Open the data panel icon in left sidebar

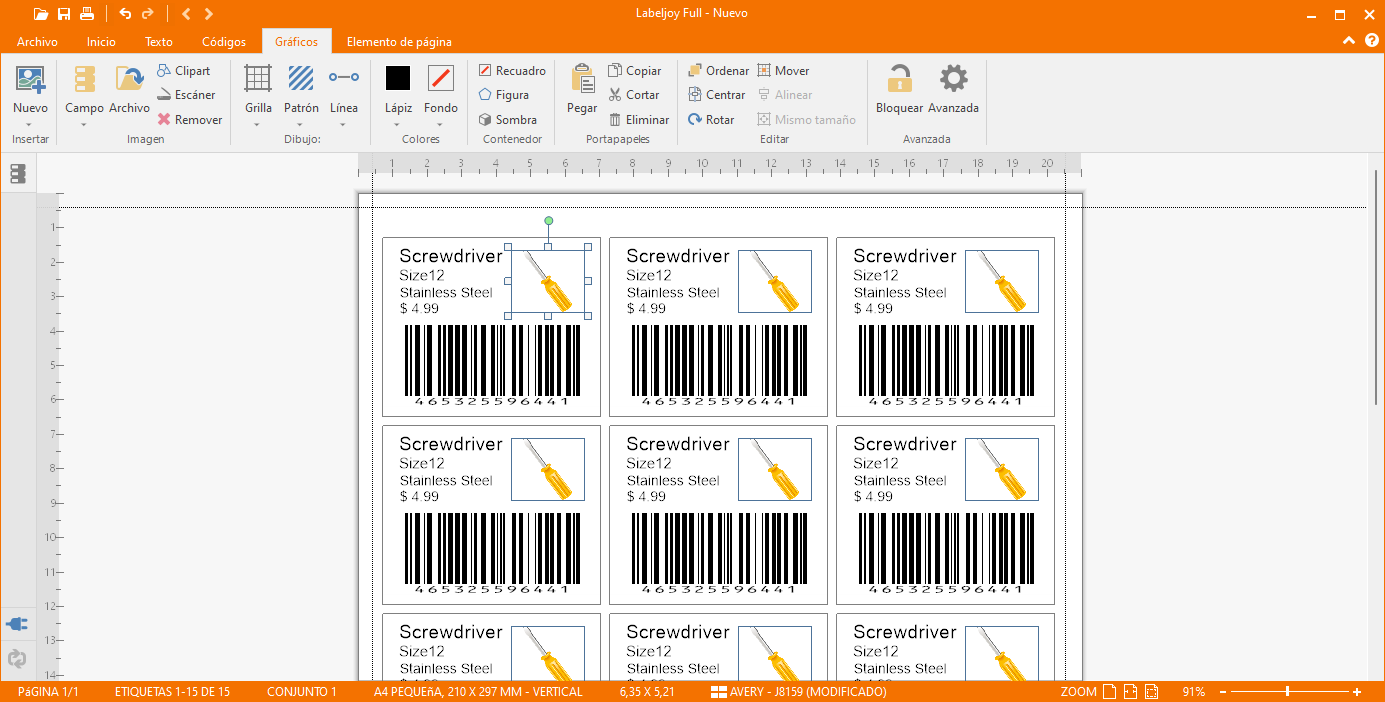(18, 174)
